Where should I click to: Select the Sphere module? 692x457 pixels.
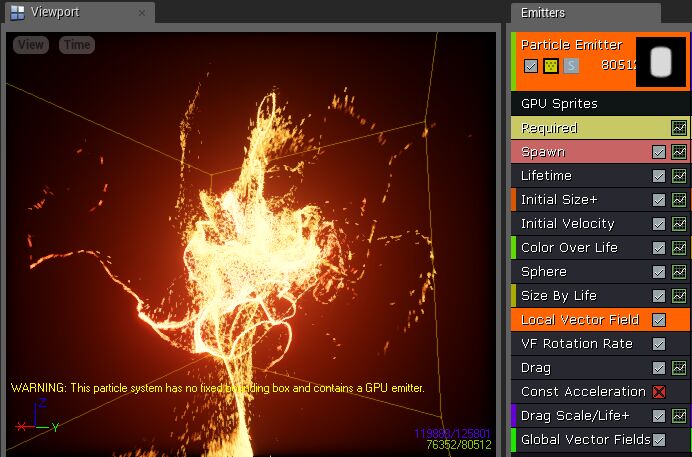600,271
